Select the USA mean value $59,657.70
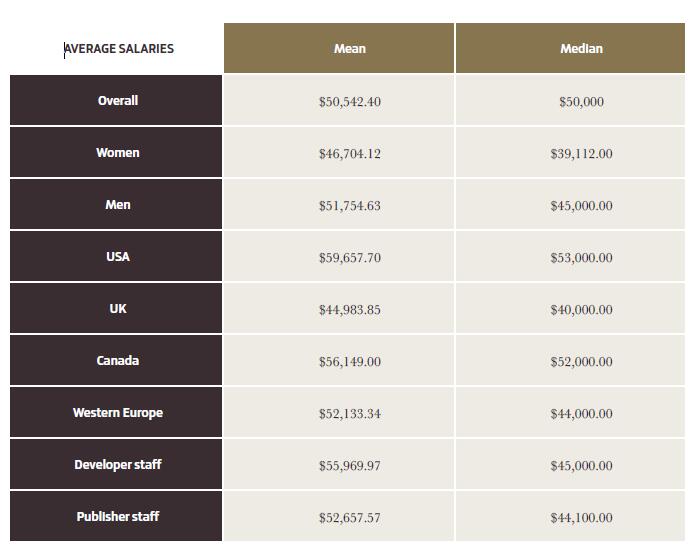Screen dimensions: 694x554 pyautogui.click(x=350, y=258)
